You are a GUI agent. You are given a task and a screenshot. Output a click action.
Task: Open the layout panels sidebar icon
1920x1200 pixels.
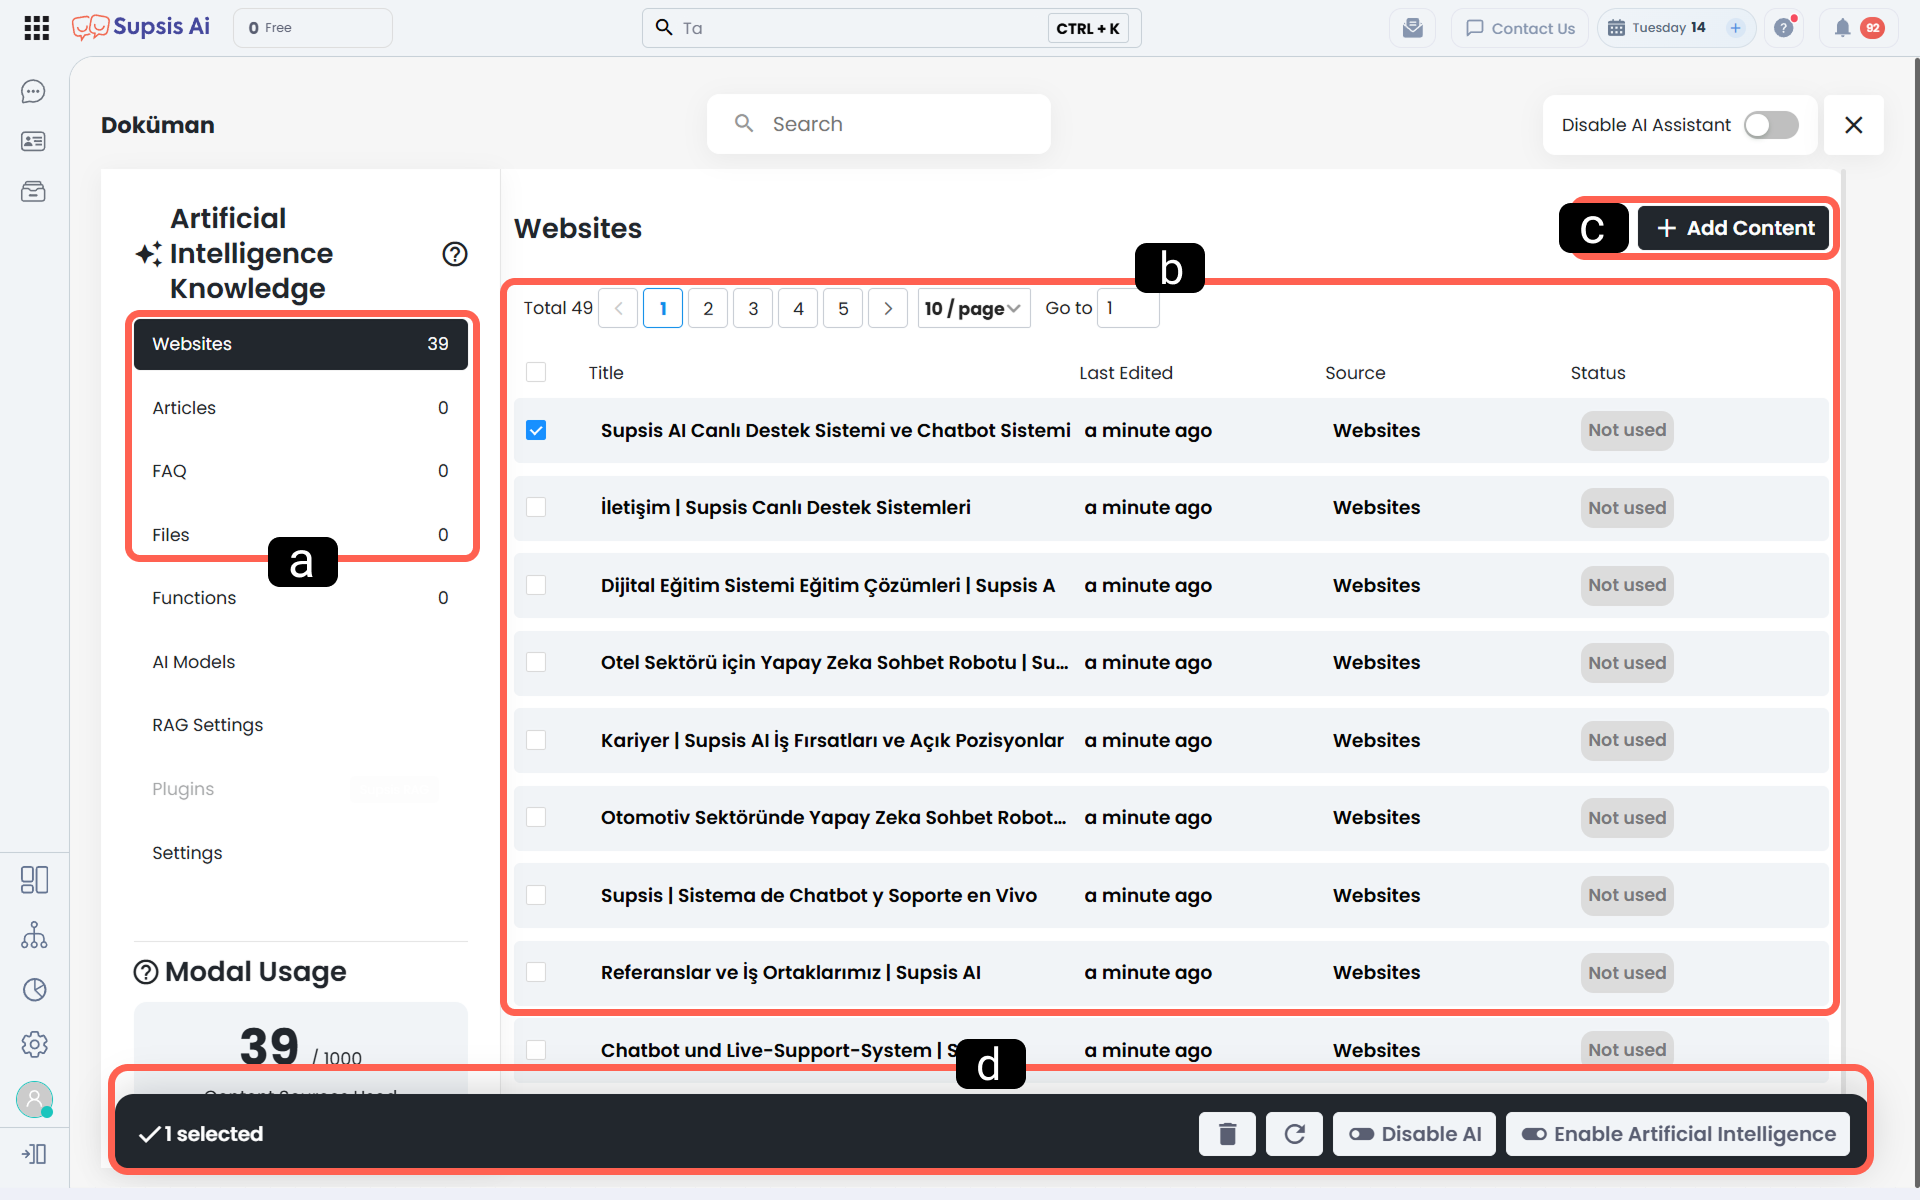pyautogui.click(x=34, y=880)
